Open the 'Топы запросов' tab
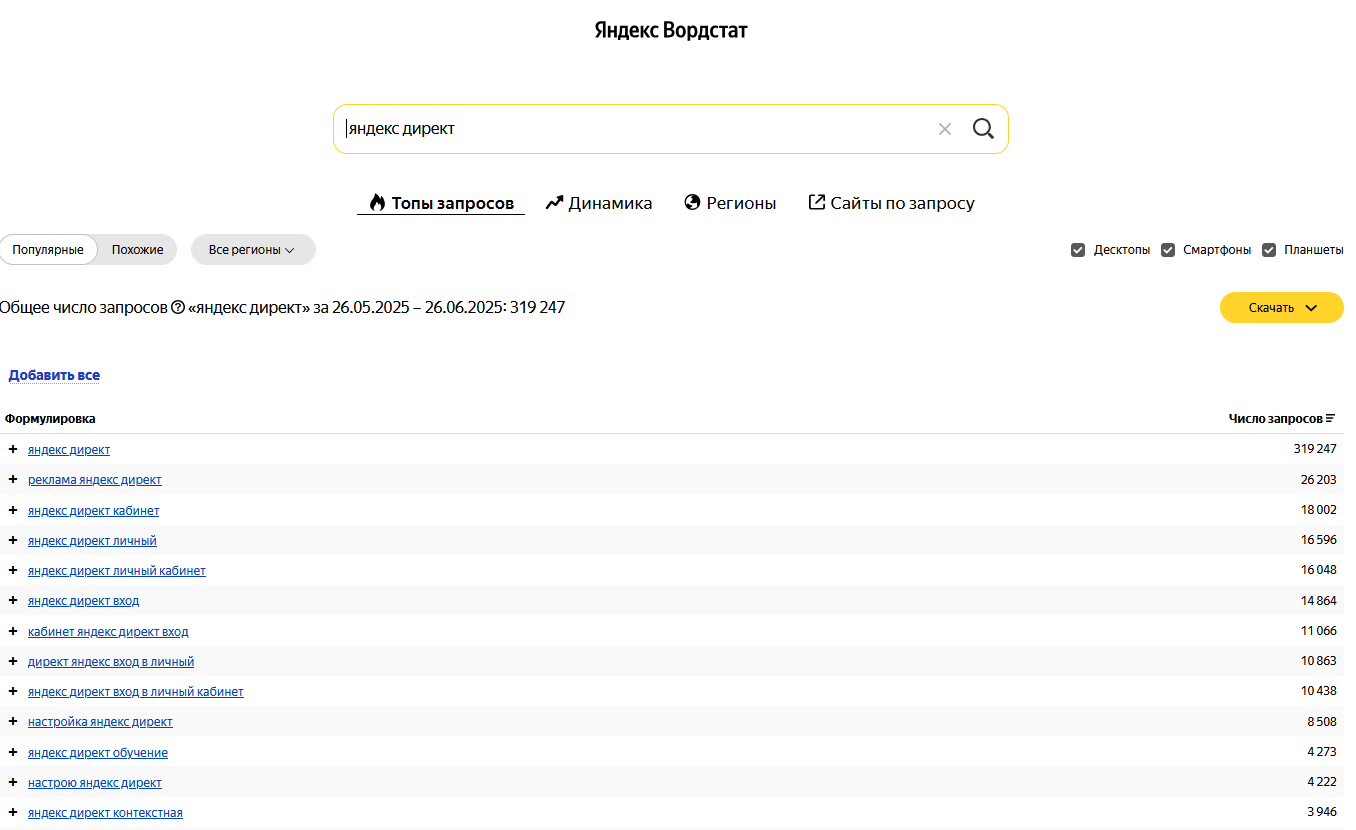Viewport: 1356px width, 830px height. click(441, 203)
